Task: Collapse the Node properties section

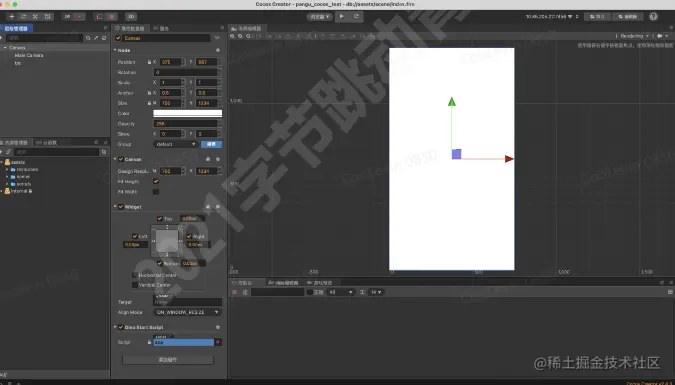Action: [115, 50]
